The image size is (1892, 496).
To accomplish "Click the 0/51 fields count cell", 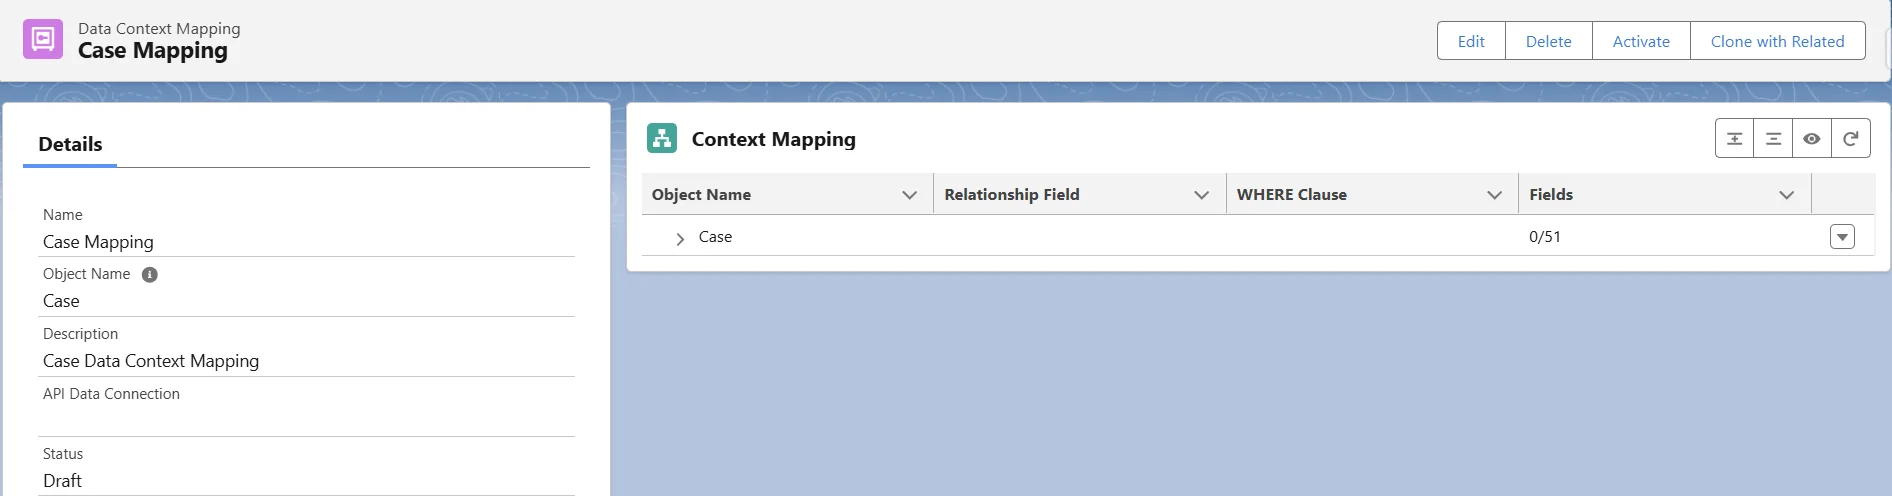I will pos(1545,237).
